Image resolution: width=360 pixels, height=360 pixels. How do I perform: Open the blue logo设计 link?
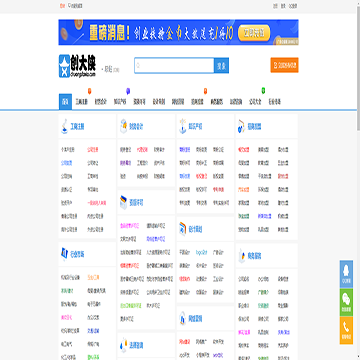(x=201, y=252)
